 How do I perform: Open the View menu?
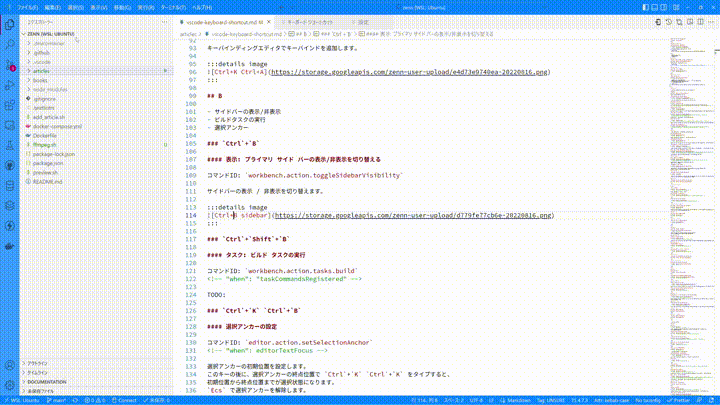pos(99,7)
